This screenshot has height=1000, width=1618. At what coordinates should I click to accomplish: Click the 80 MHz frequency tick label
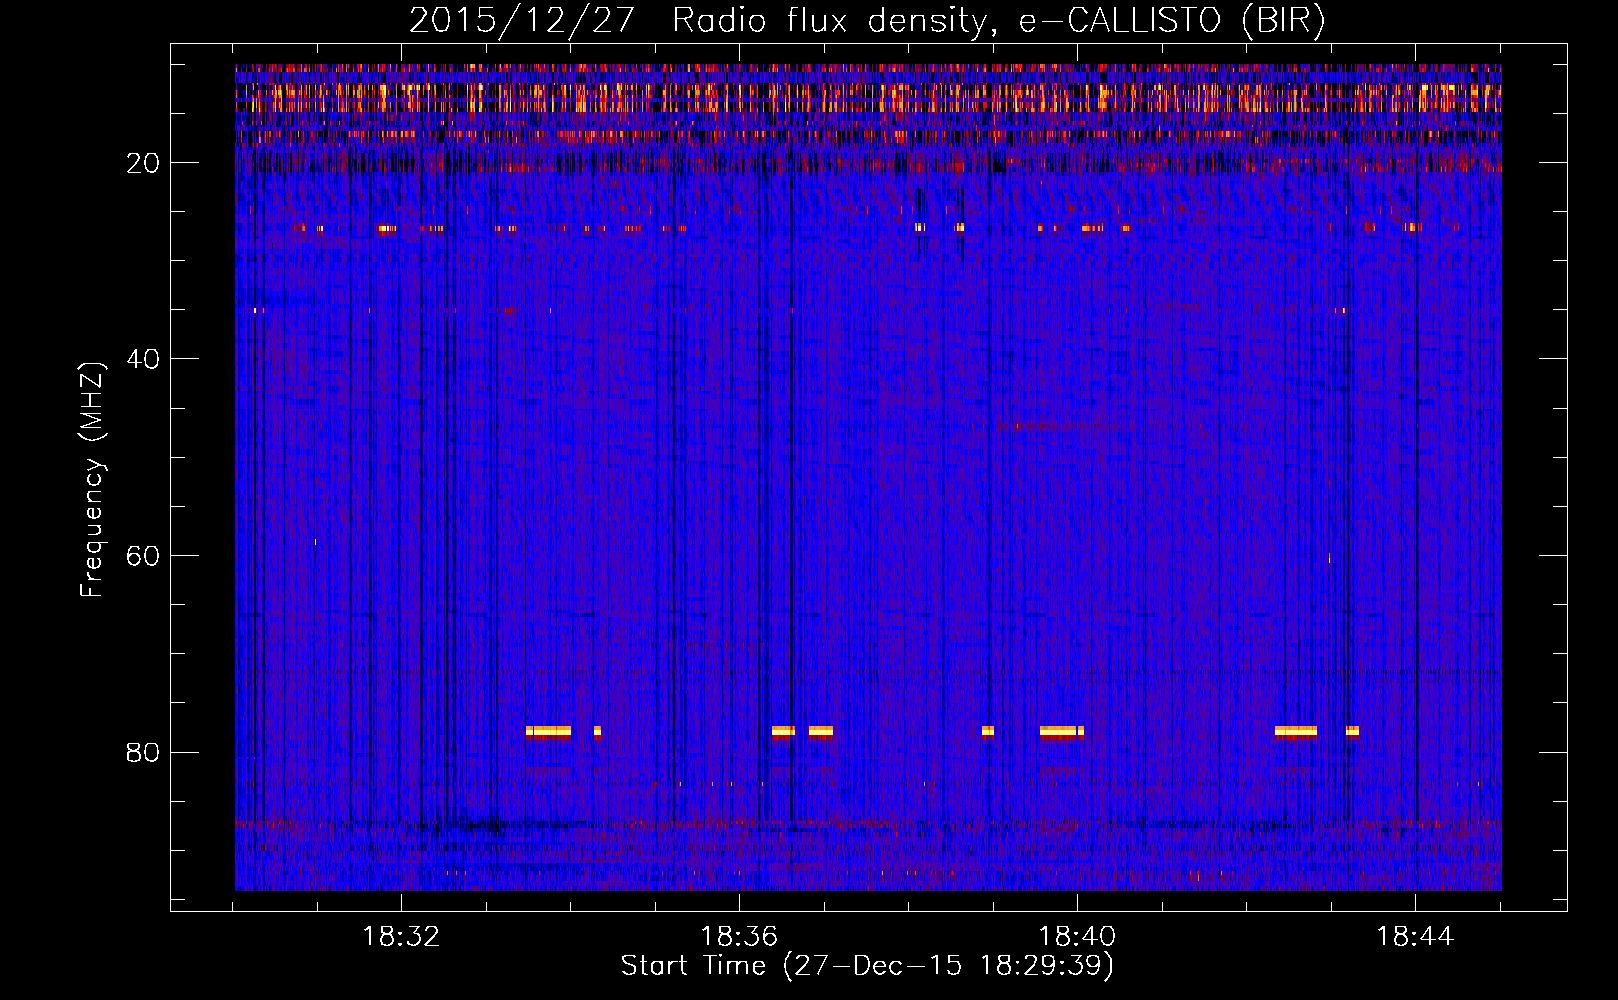click(143, 752)
